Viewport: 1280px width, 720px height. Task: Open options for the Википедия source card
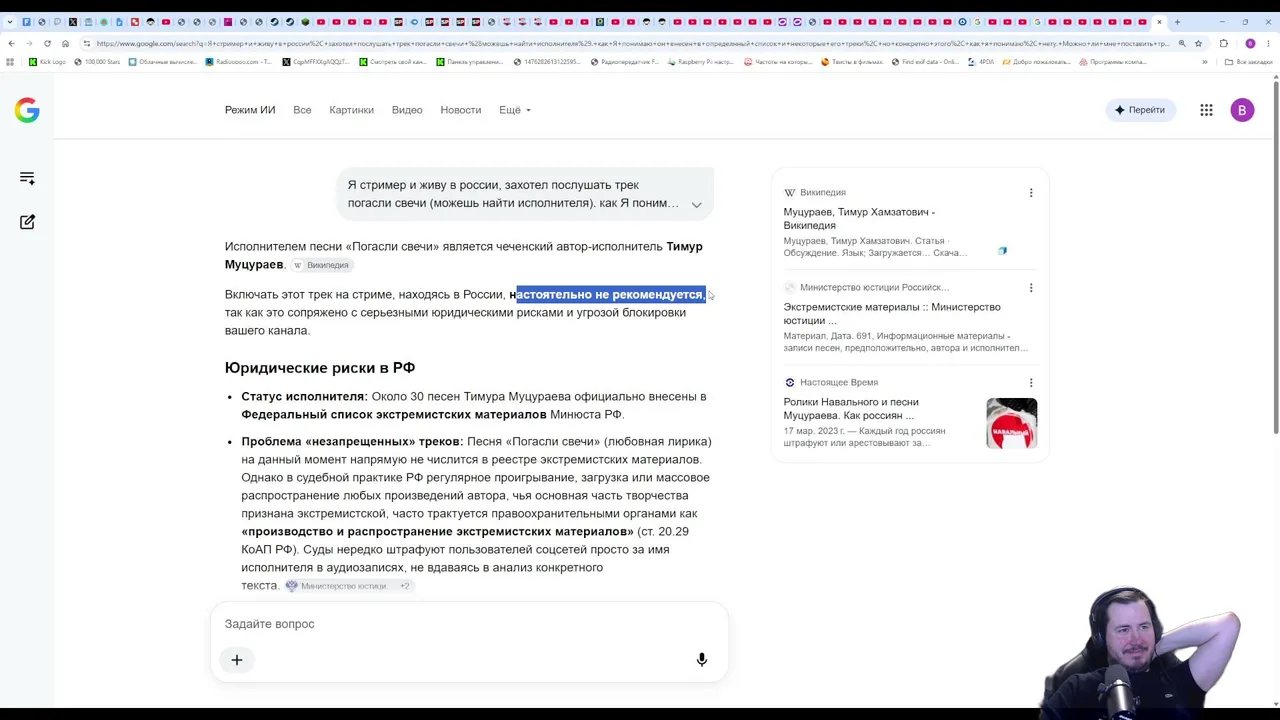click(1031, 193)
